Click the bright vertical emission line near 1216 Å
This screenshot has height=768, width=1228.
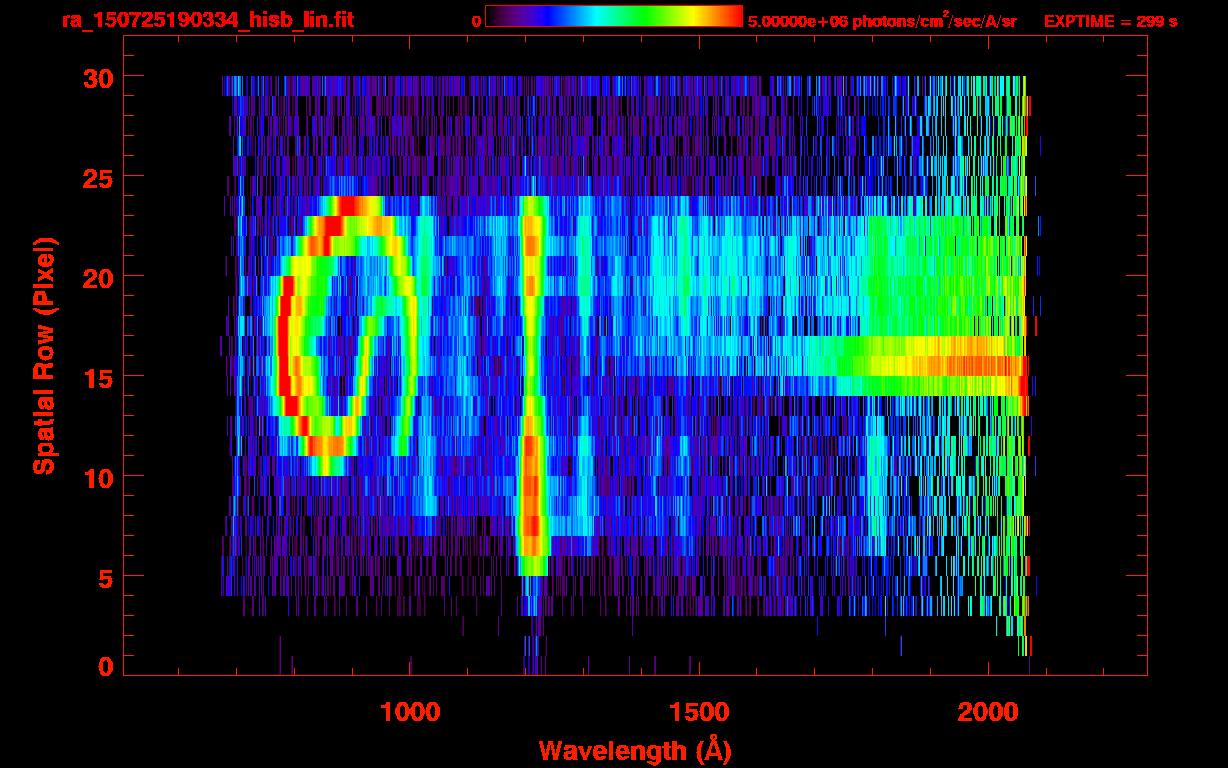[x=532, y=385]
